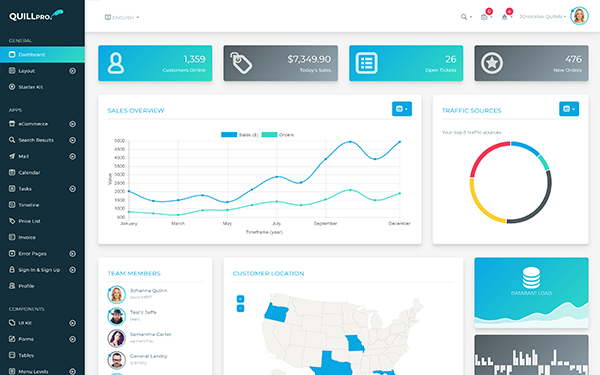Select the highlighted Oregon state on map
The image size is (600, 375).
click(276, 313)
